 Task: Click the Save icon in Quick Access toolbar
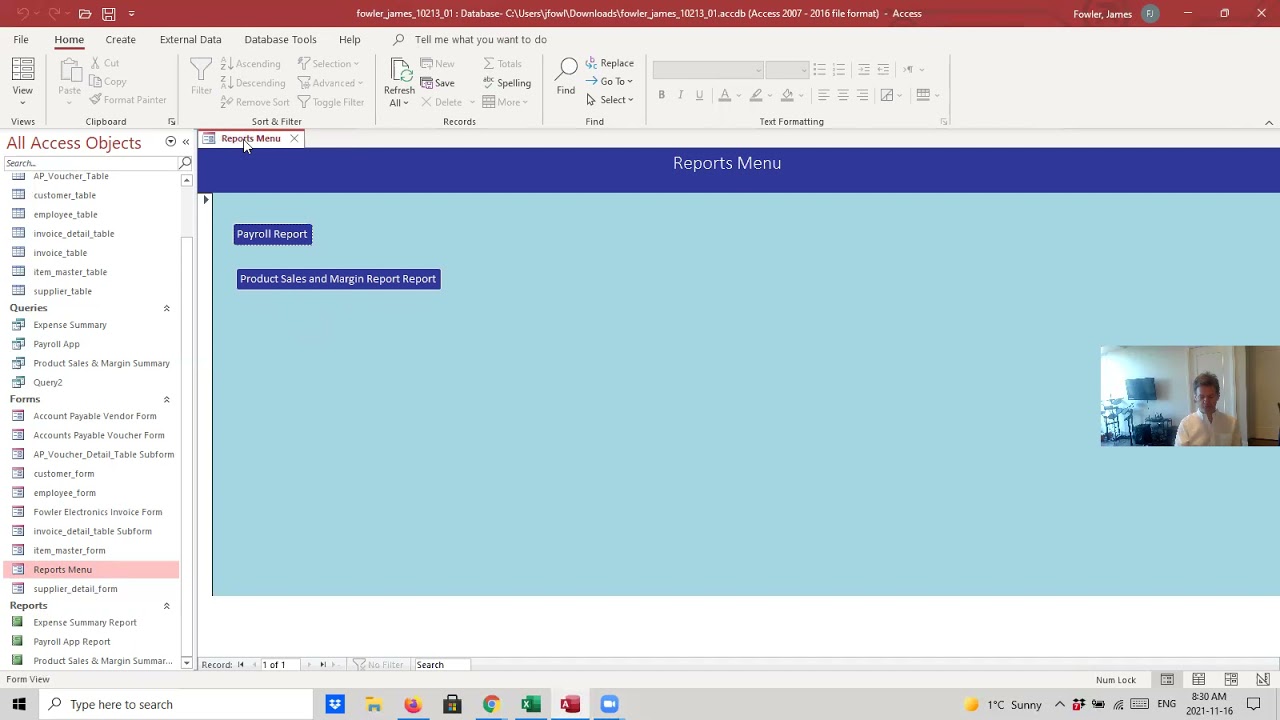tap(108, 14)
